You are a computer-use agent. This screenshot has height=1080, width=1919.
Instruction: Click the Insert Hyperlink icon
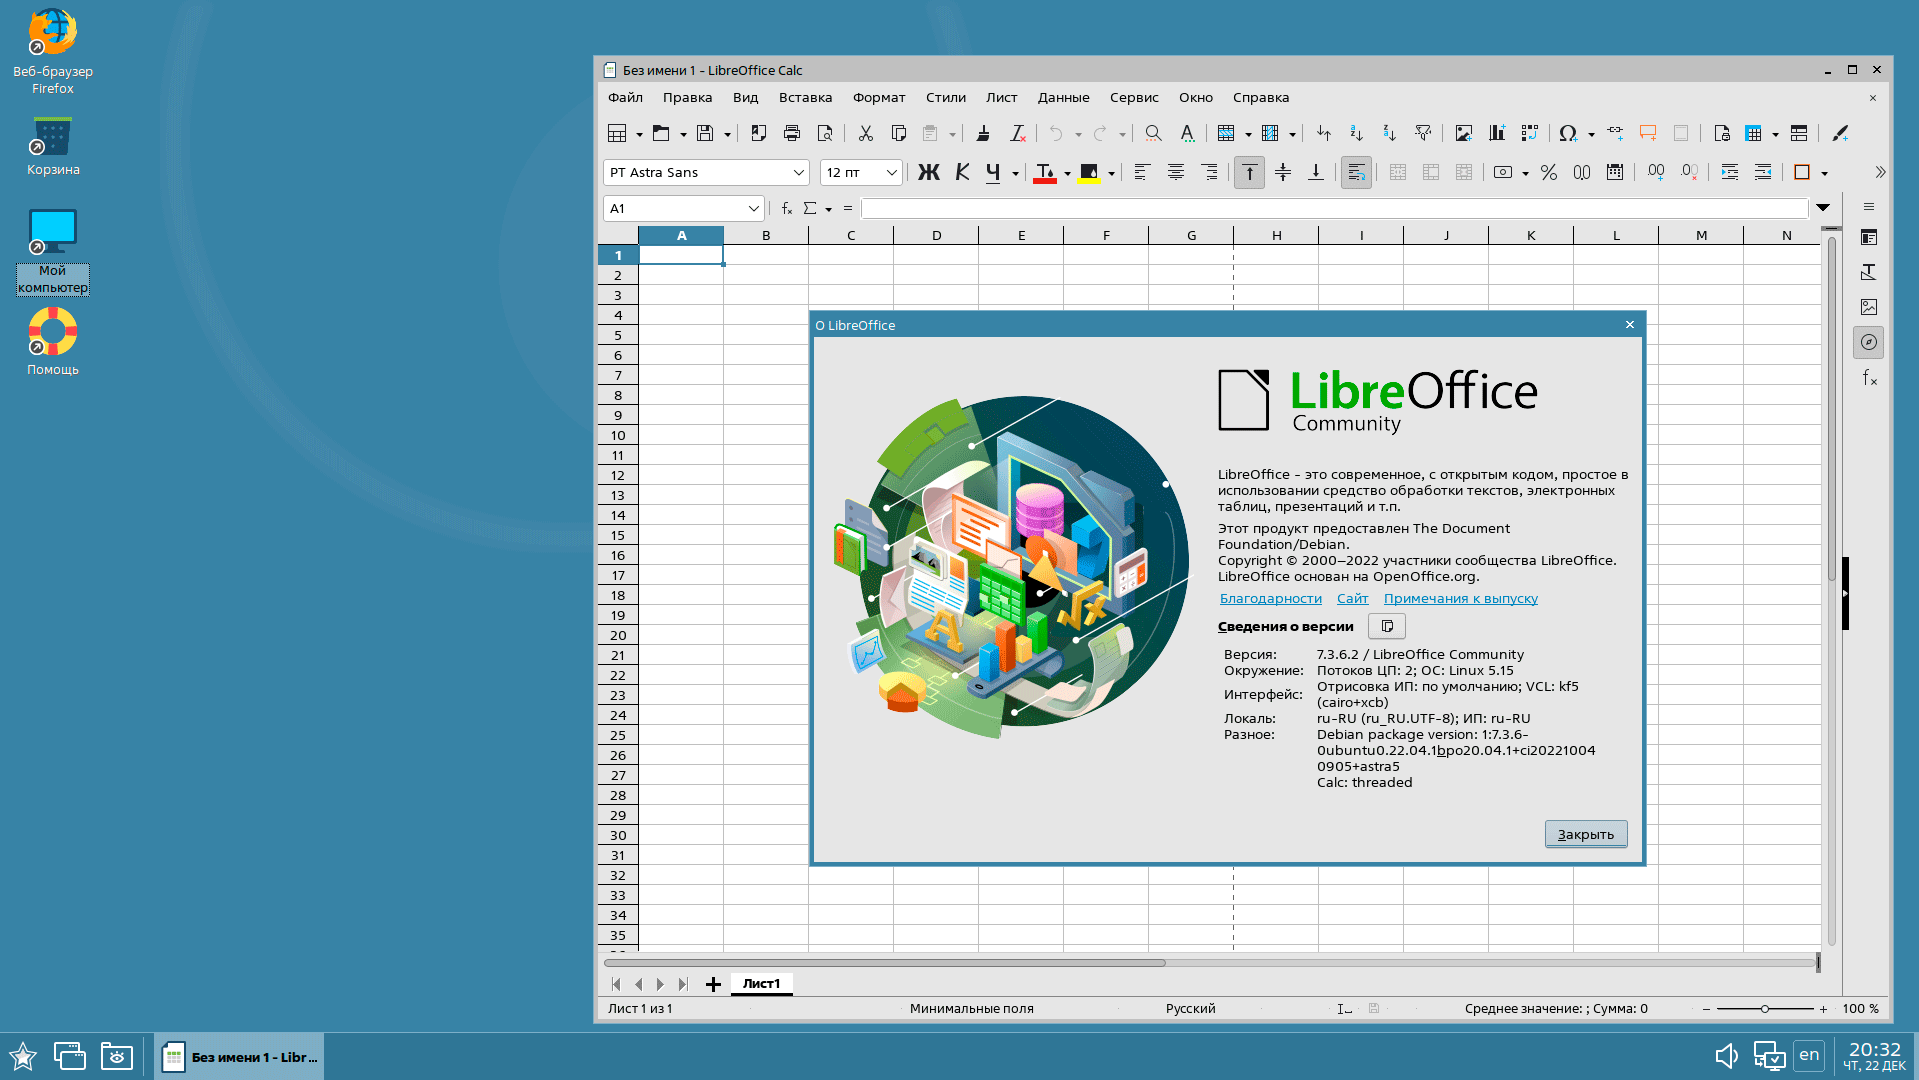tap(1615, 133)
